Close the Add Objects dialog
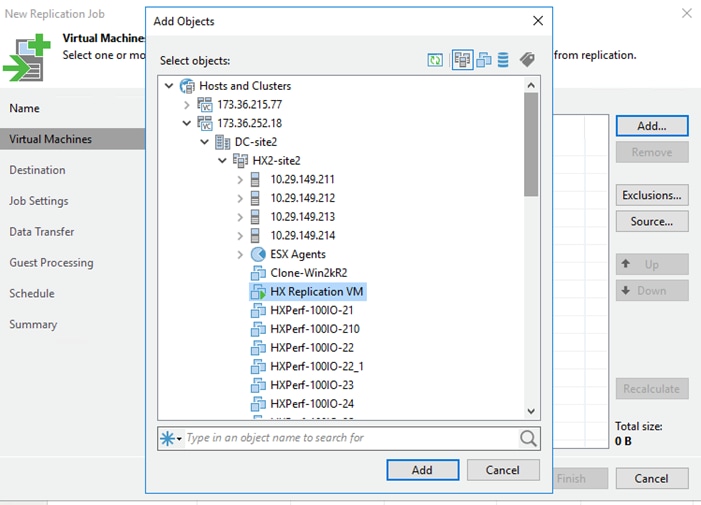Viewport: 701px width, 505px height. click(x=538, y=21)
